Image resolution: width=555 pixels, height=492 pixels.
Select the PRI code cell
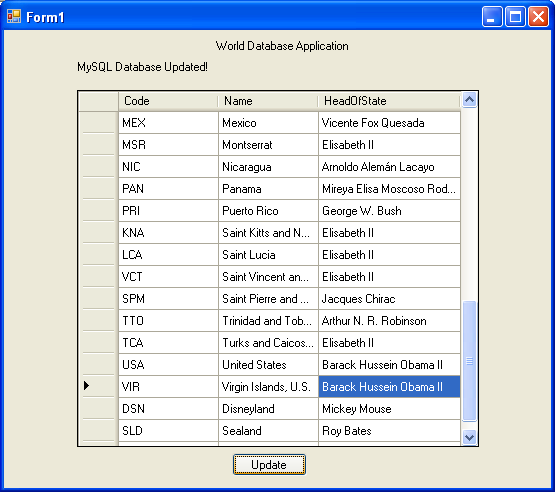[168, 211]
